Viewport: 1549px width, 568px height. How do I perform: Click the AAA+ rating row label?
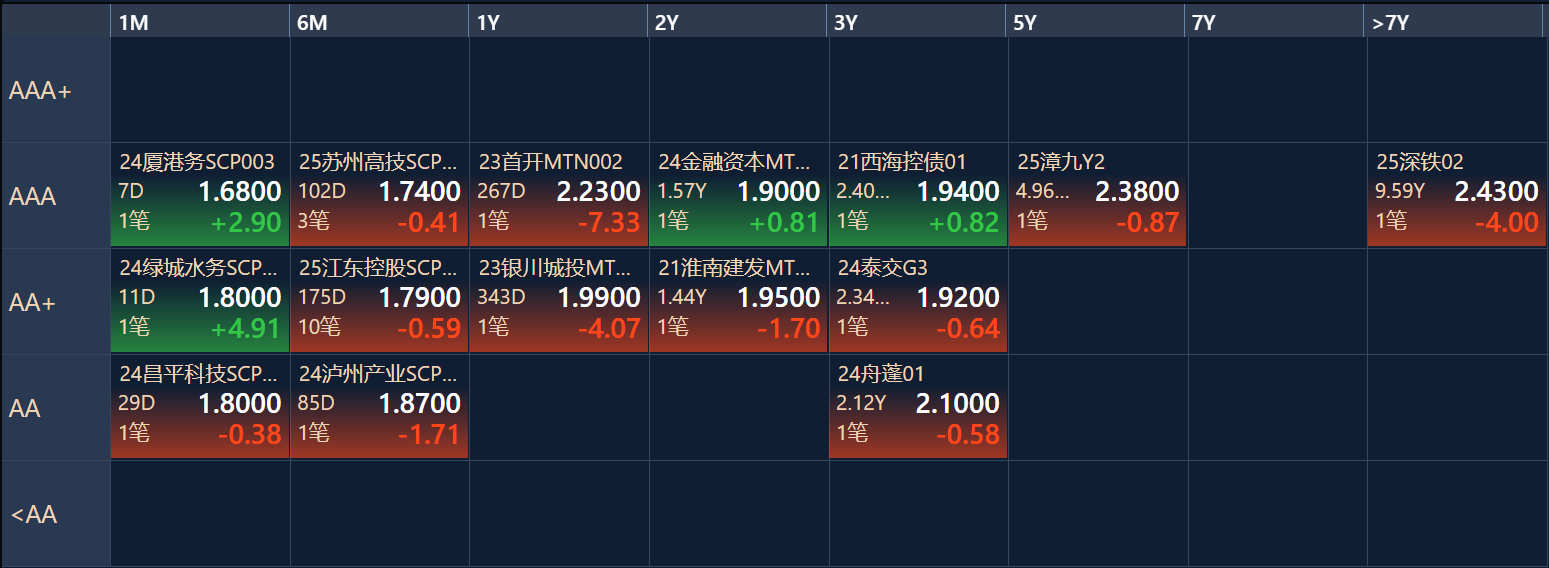pyautogui.click(x=56, y=90)
